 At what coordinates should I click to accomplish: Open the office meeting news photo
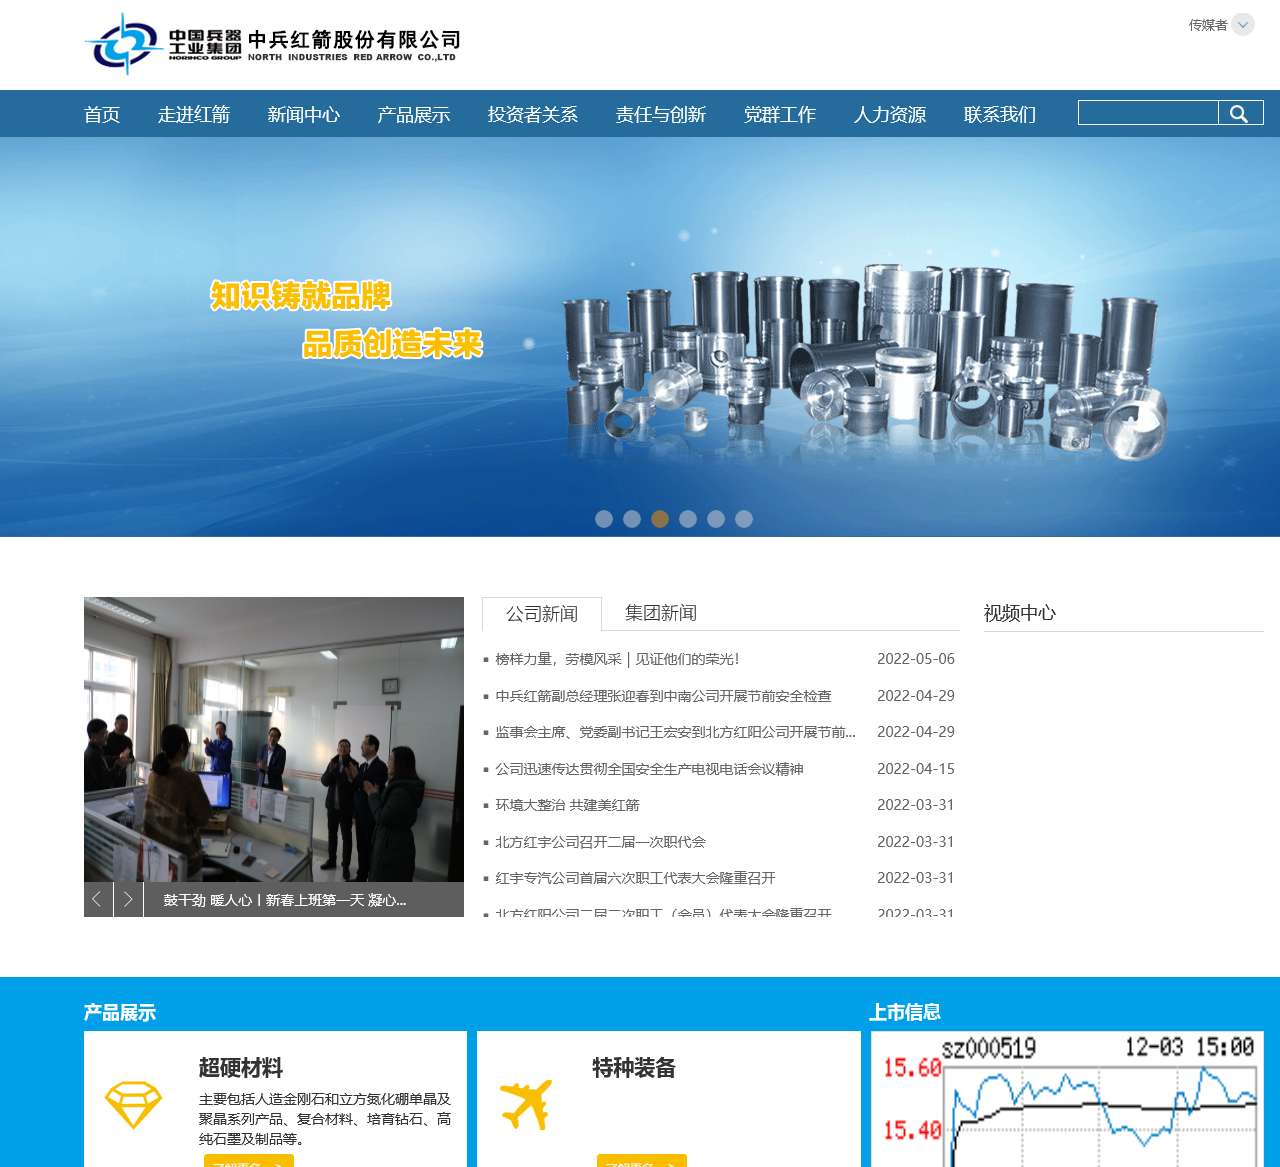(x=274, y=740)
